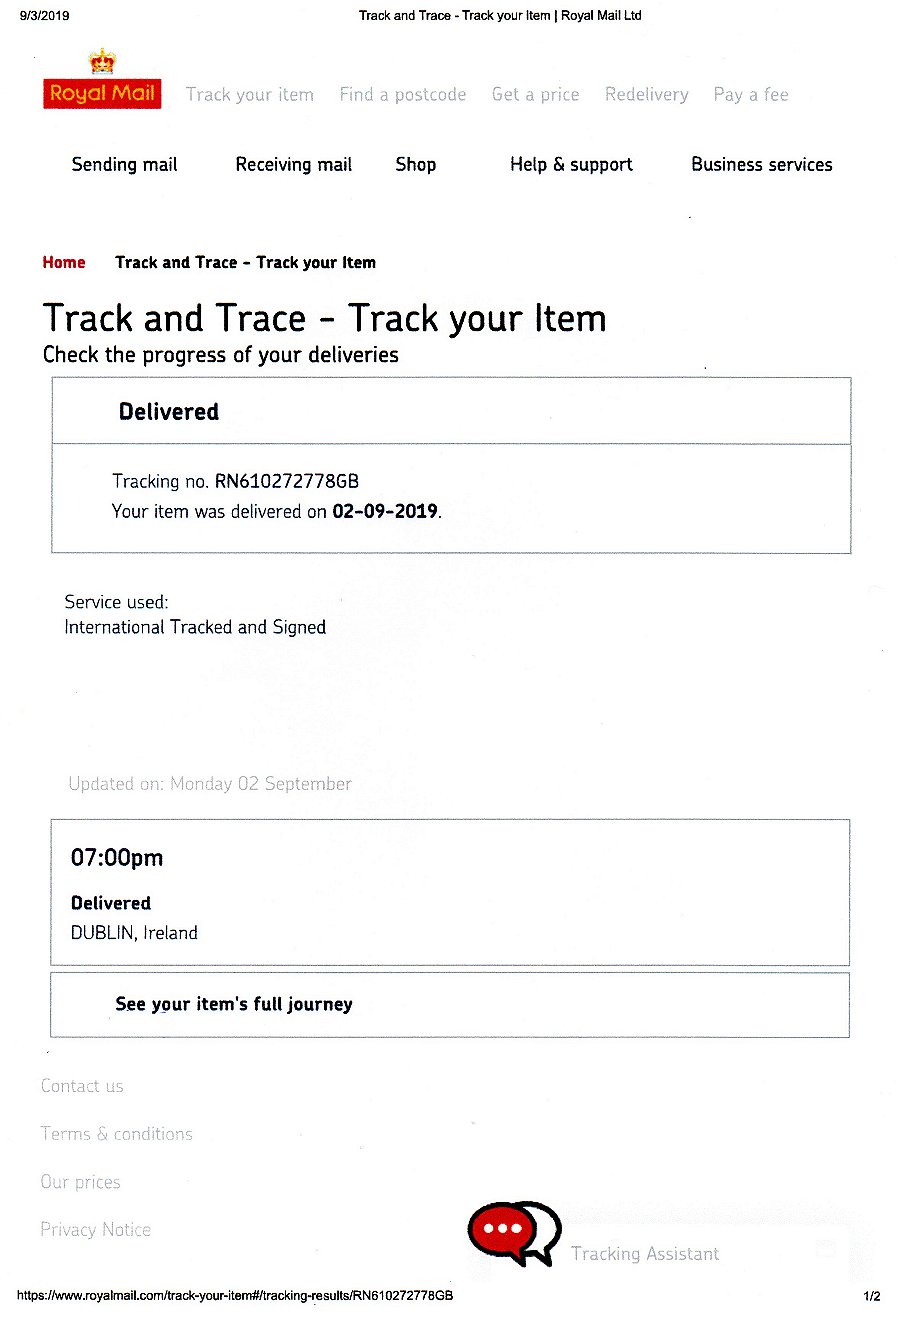Click the Delivered status header panel
The image size is (900, 1319).
point(450,411)
